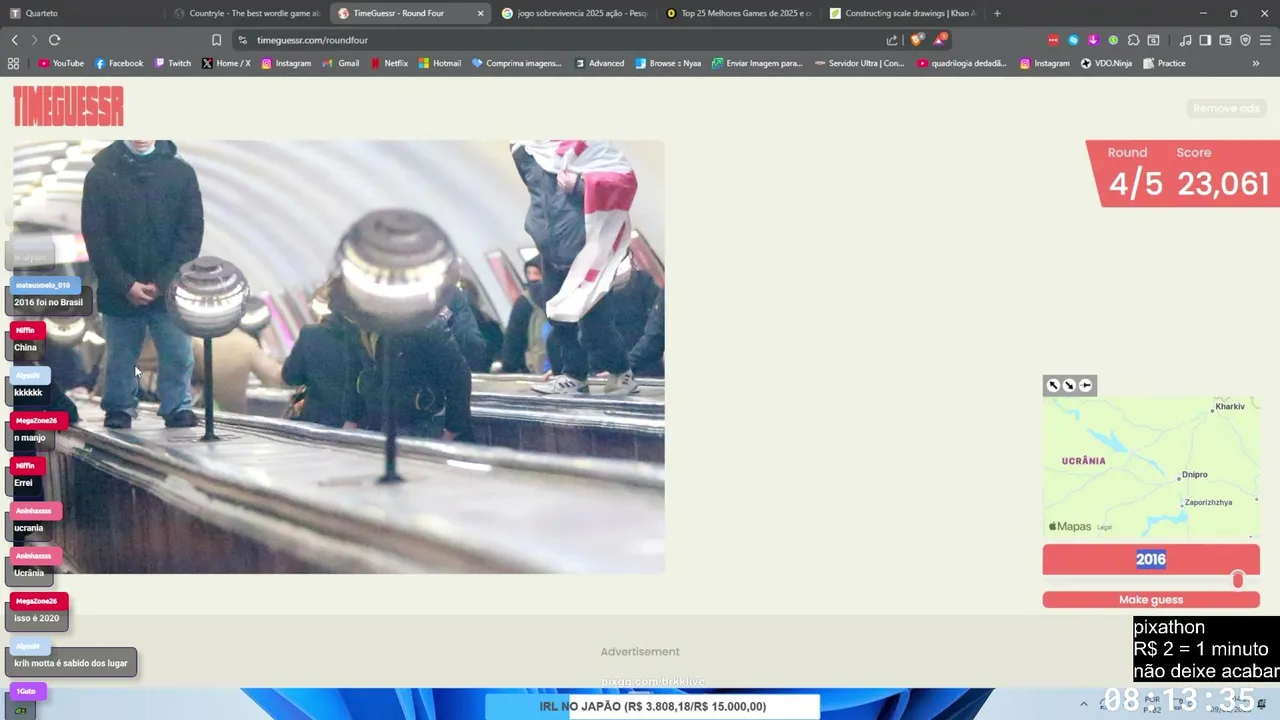Screen dimensions: 1280x720
Task: Reload the current page
Action: [x=54, y=40]
